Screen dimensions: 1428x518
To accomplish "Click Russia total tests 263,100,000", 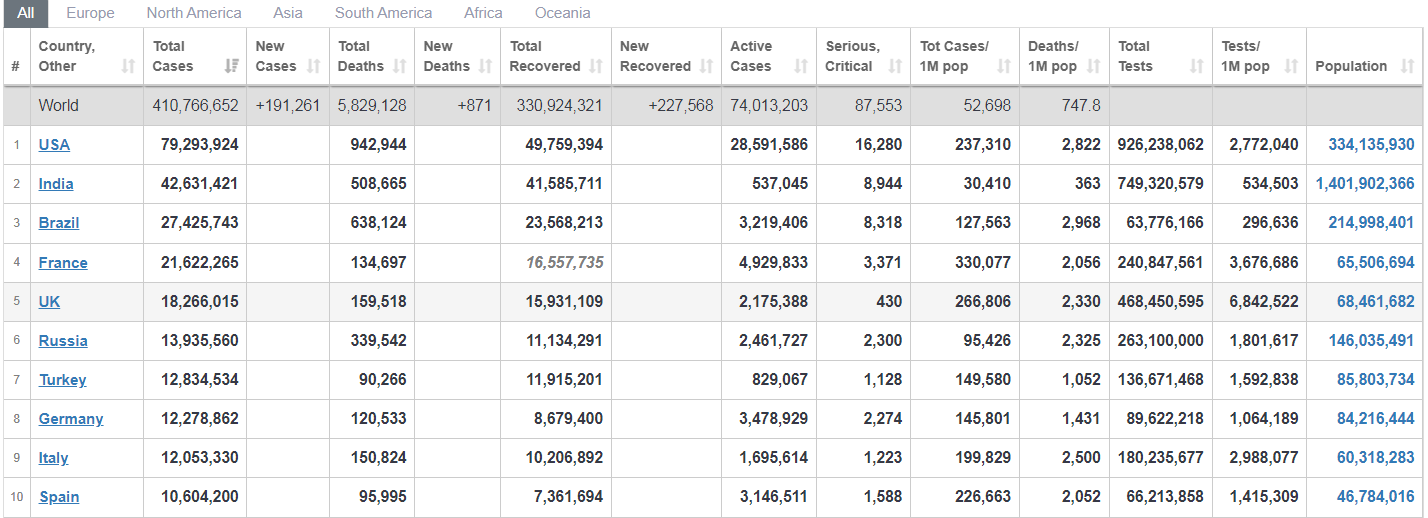I will [x=1161, y=341].
